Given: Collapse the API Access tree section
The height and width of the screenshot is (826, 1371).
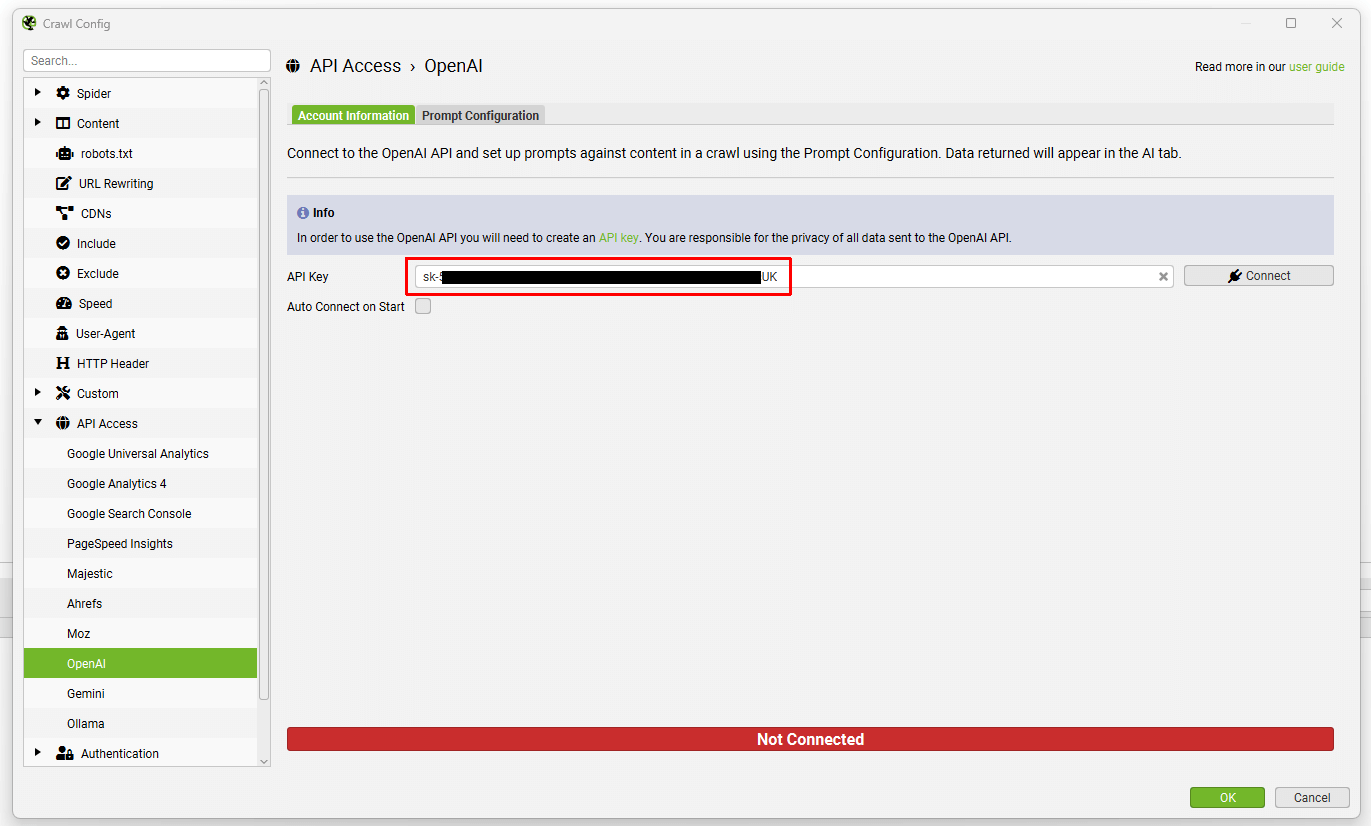Looking at the screenshot, I should [38, 423].
